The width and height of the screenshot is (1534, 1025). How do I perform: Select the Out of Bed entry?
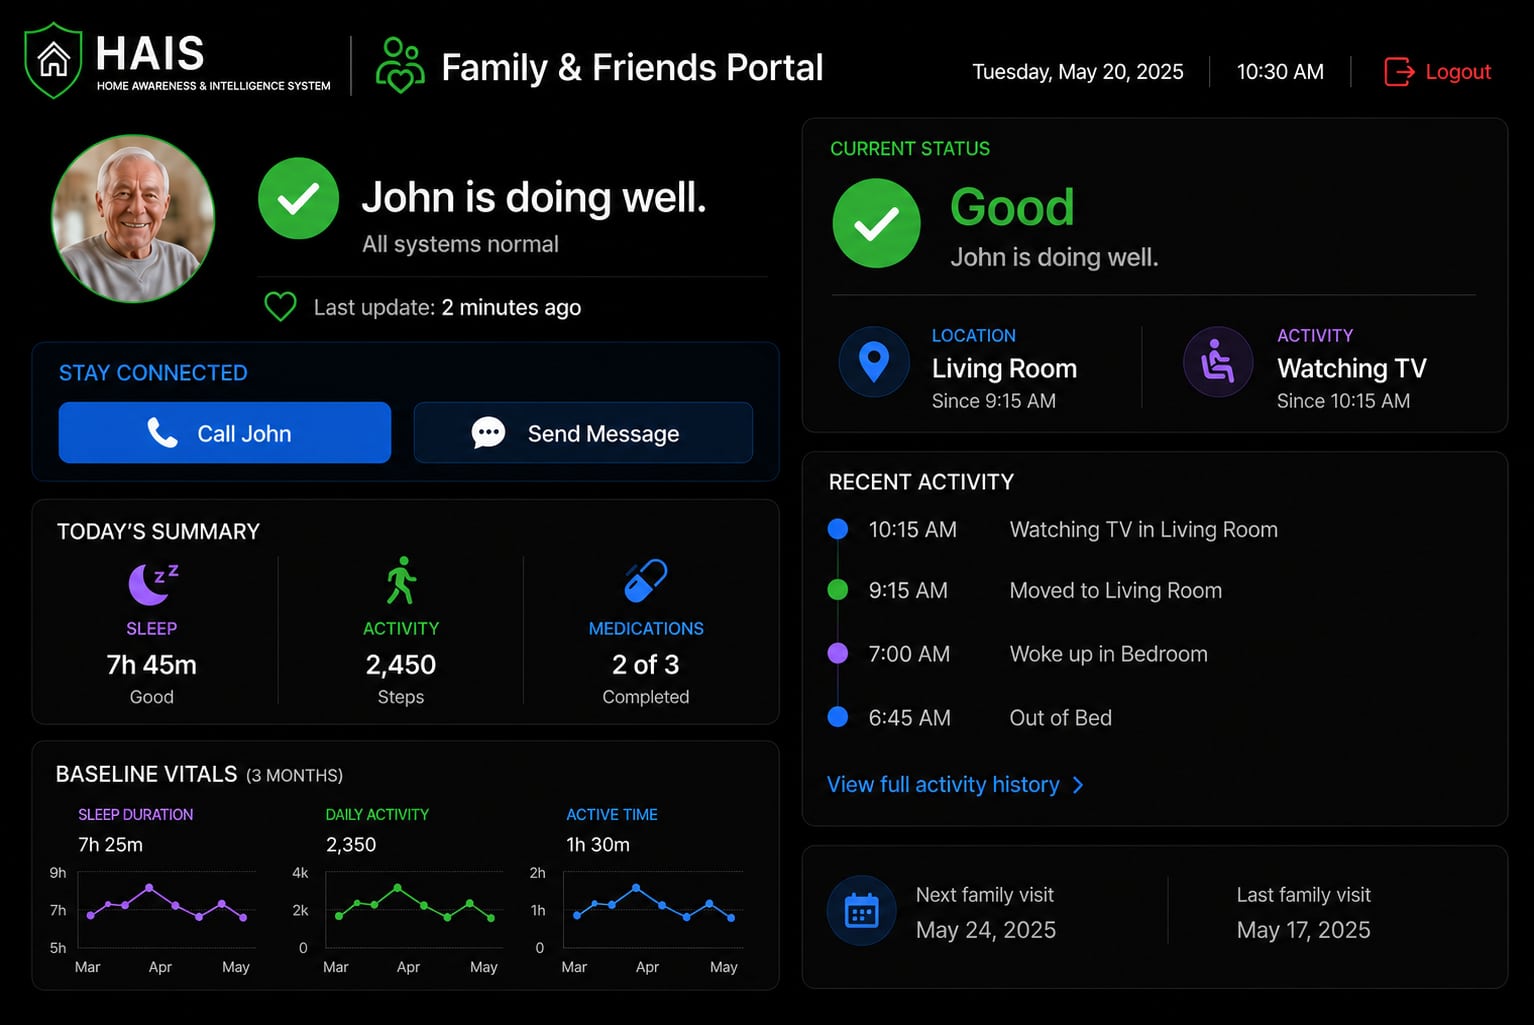pos(1061,718)
